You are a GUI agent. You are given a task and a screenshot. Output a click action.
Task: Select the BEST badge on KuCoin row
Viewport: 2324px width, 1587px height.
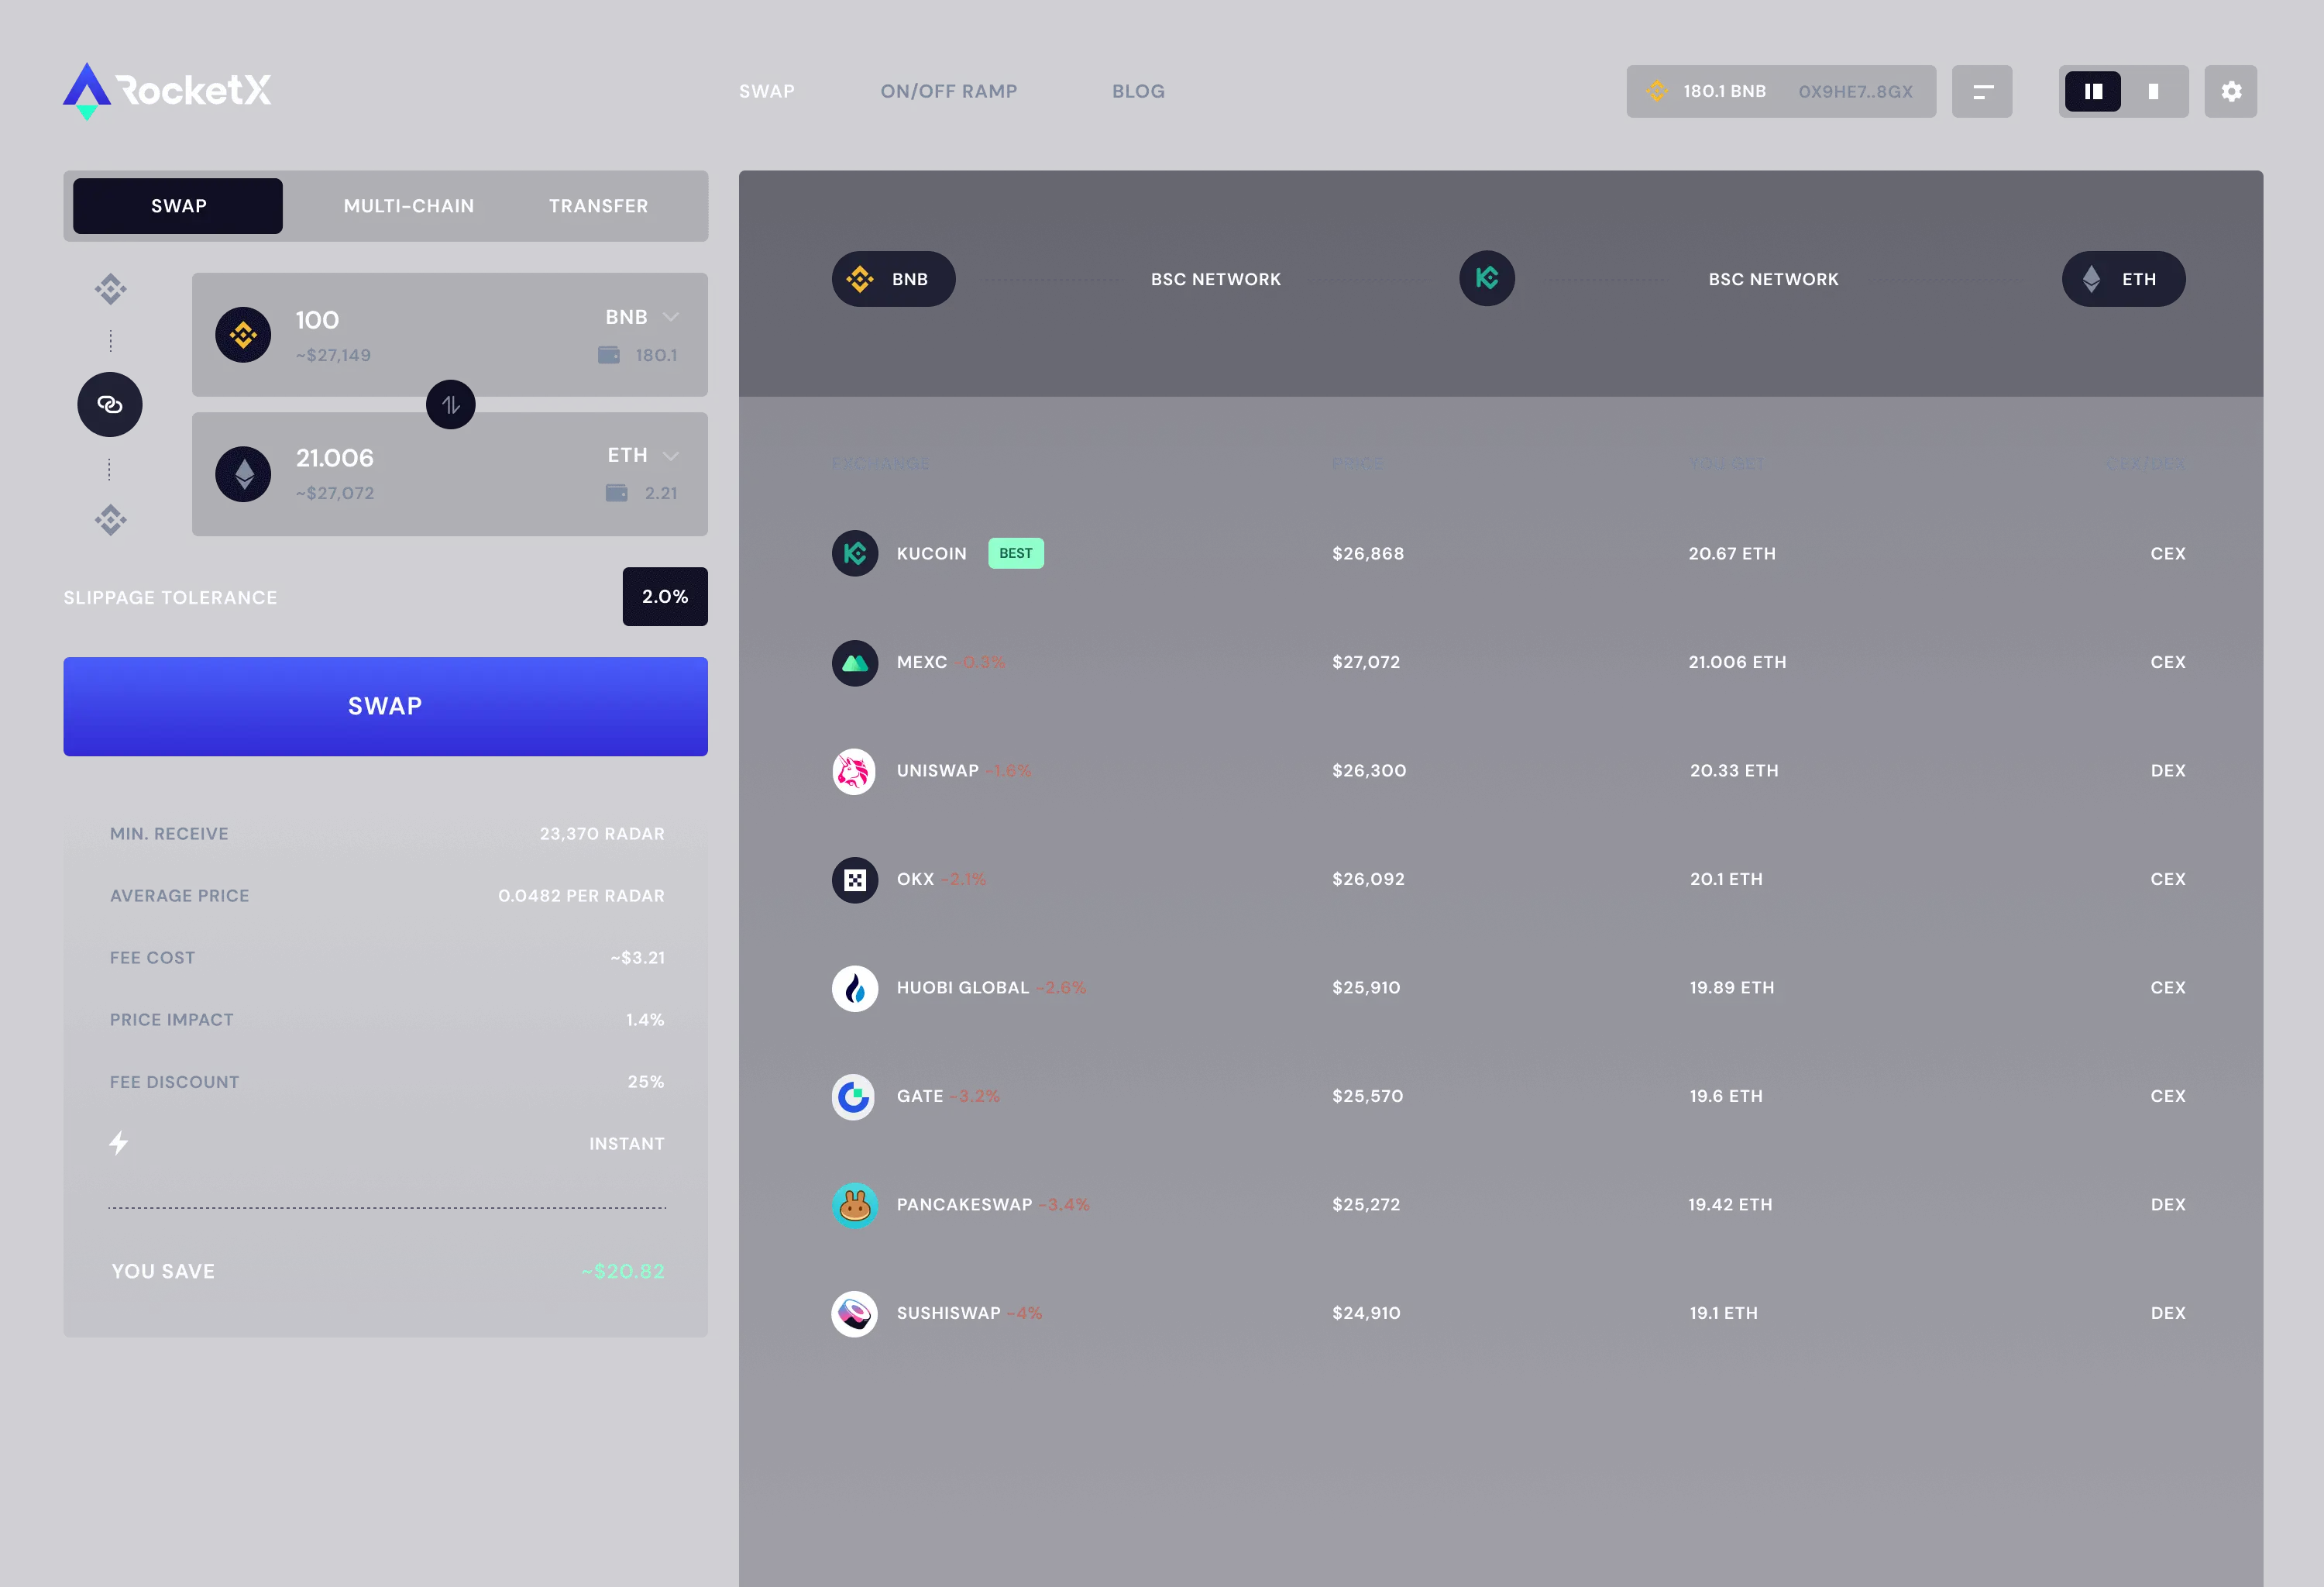pyautogui.click(x=1016, y=553)
